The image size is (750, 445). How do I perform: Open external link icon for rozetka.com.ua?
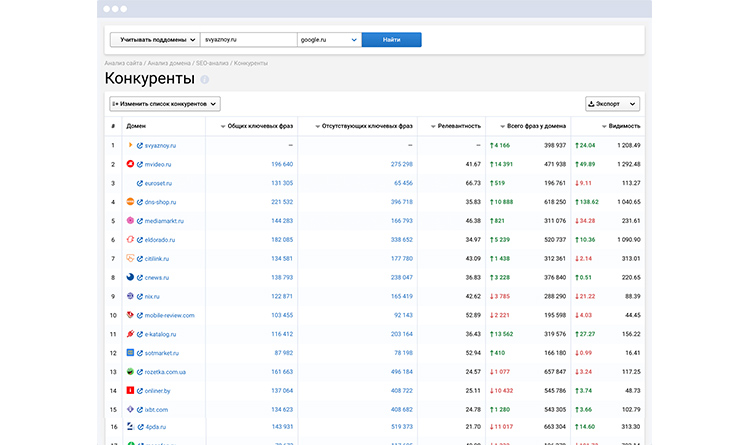click(140, 372)
